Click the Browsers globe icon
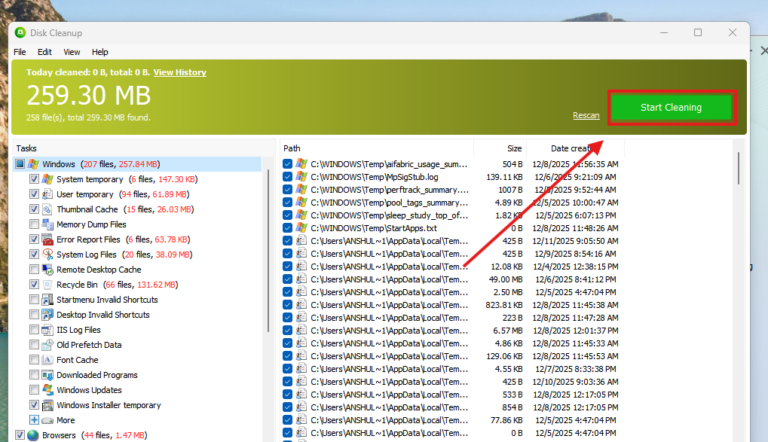Image resolution: width=768 pixels, height=442 pixels. [x=33, y=435]
